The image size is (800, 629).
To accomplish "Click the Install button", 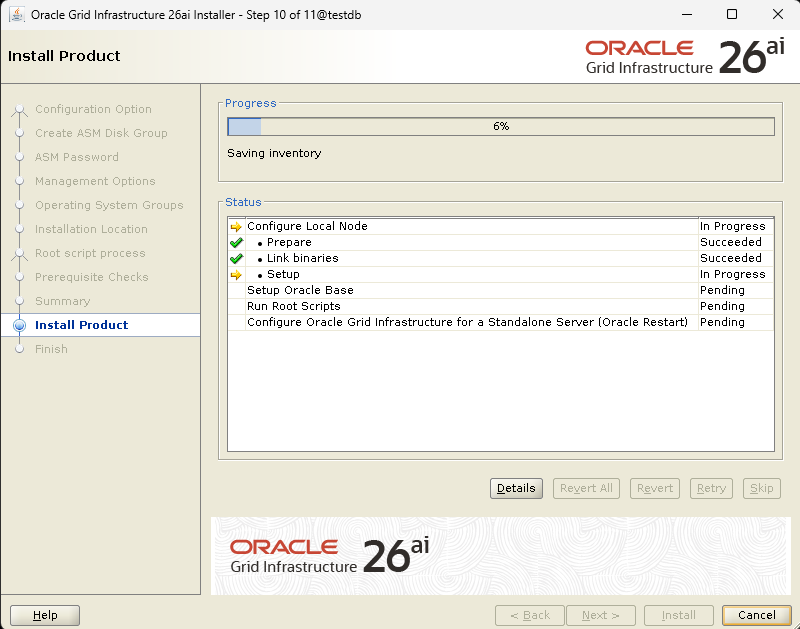I will click(x=679, y=615).
